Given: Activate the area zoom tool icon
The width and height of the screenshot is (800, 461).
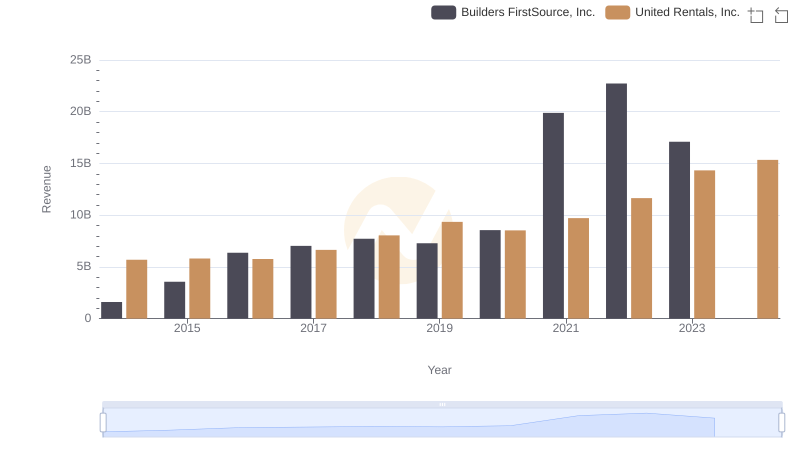Looking at the screenshot, I should point(755,14).
